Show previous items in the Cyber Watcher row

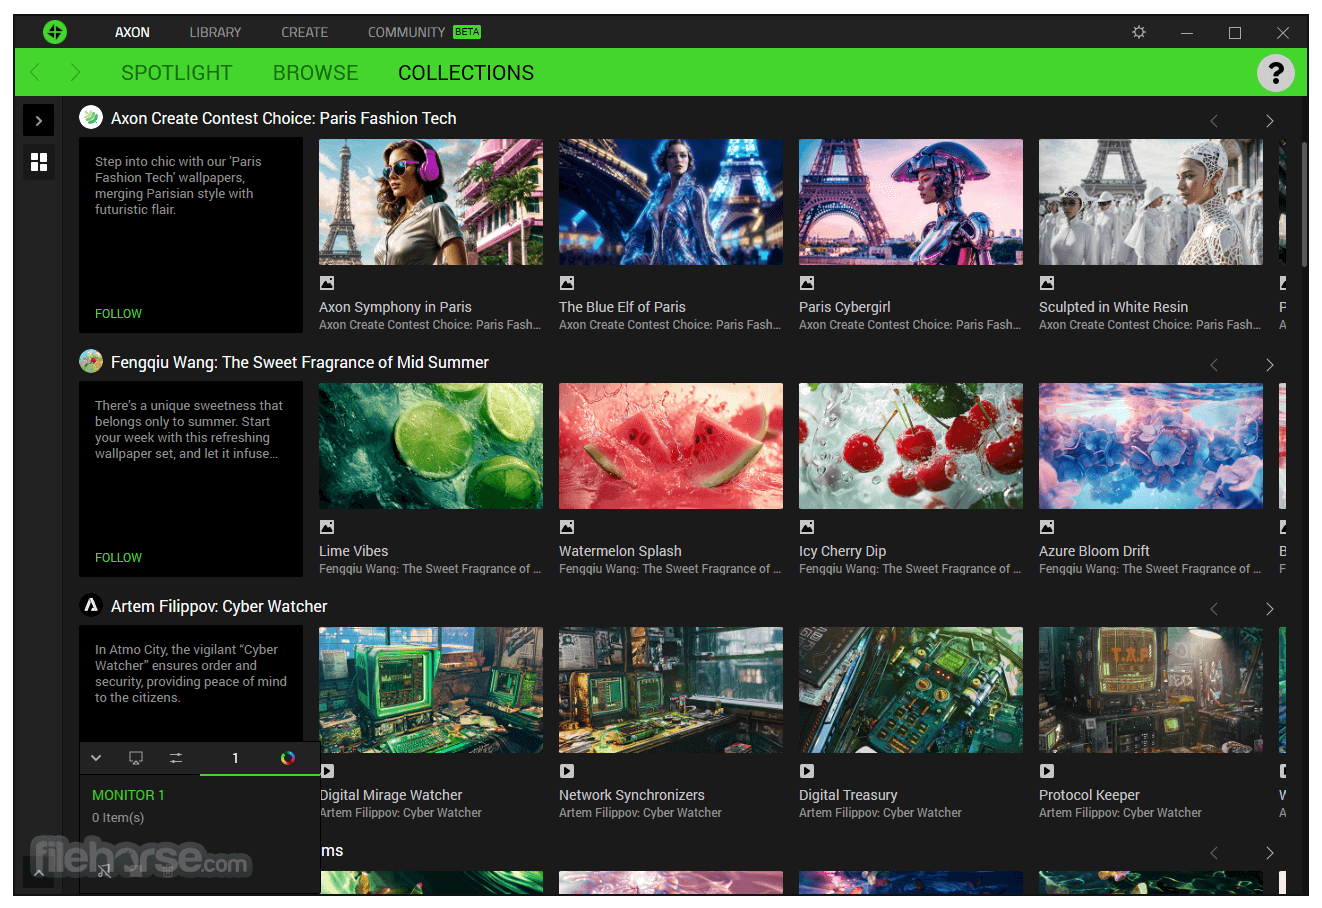[x=1214, y=609]
